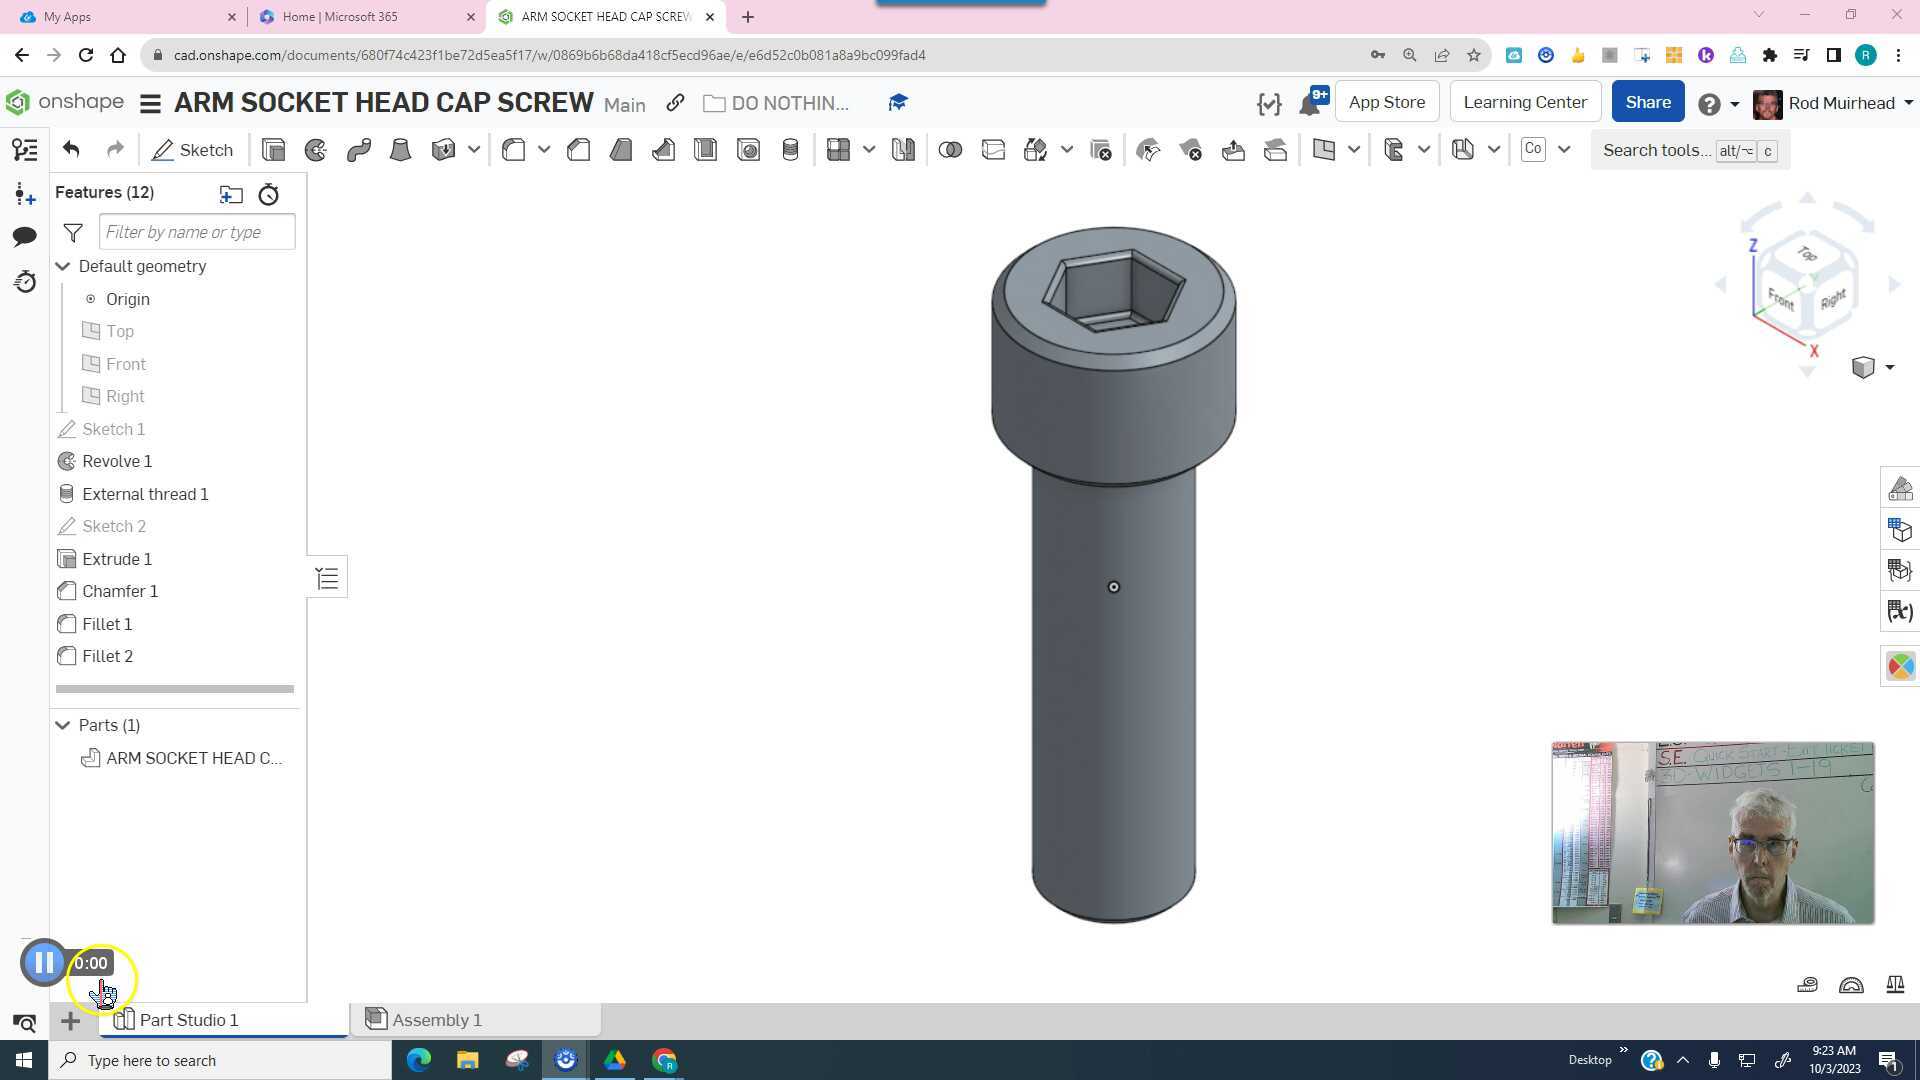Image resolution: width=1920 pixels, height=1080 pixels.
Task: Open the Learning Center
Action: (1524, 101)
